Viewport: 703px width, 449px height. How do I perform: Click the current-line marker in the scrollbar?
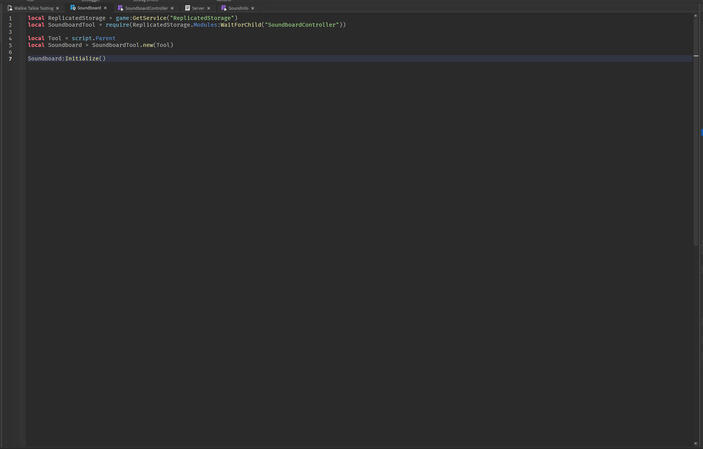696,56
